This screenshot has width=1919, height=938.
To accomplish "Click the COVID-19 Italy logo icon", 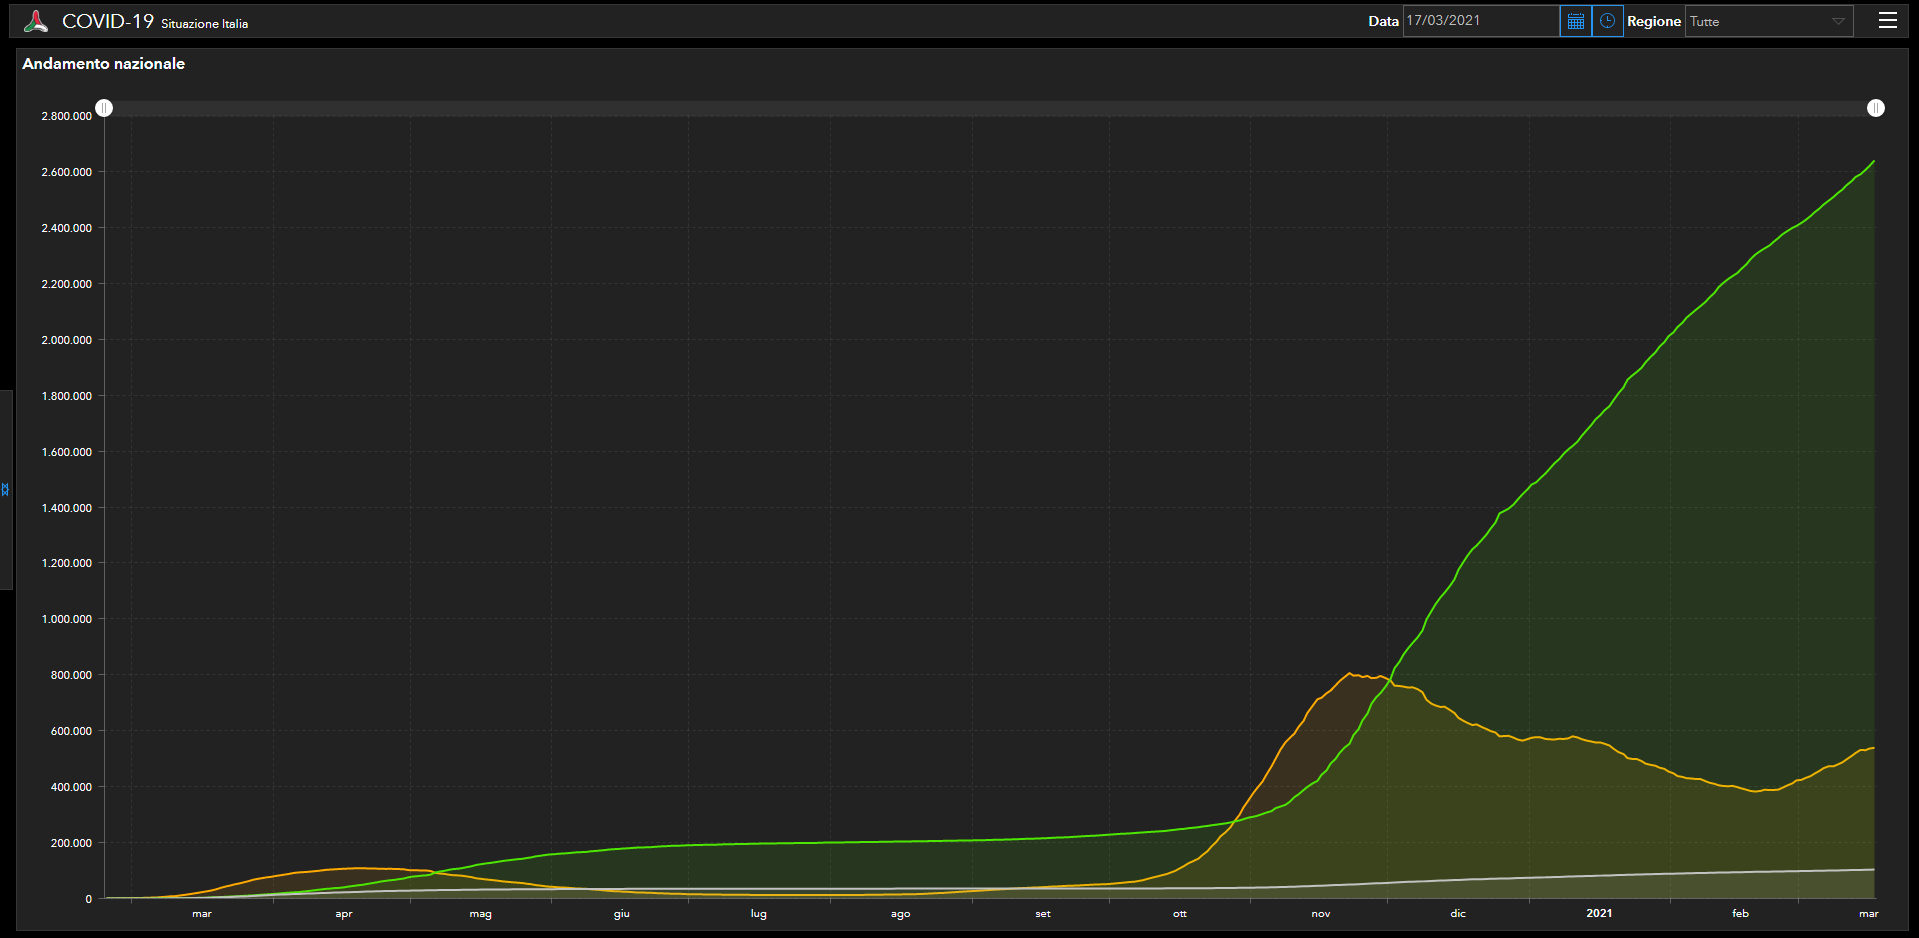I will pyautogui.click(x=36, y=21).
